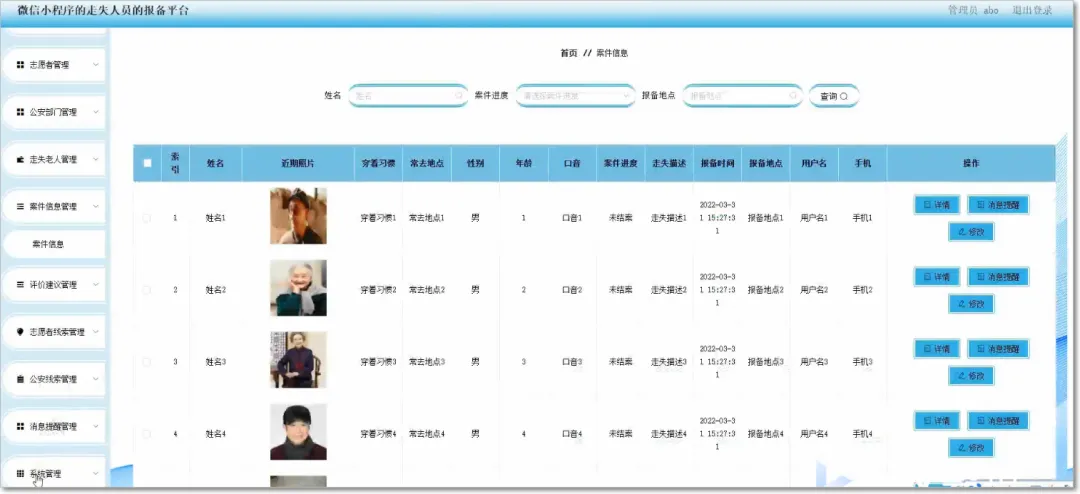This screenshot has height=494, width=1080.
Task: Click the icon beside 走失老人管理
Action: point(21,159)
